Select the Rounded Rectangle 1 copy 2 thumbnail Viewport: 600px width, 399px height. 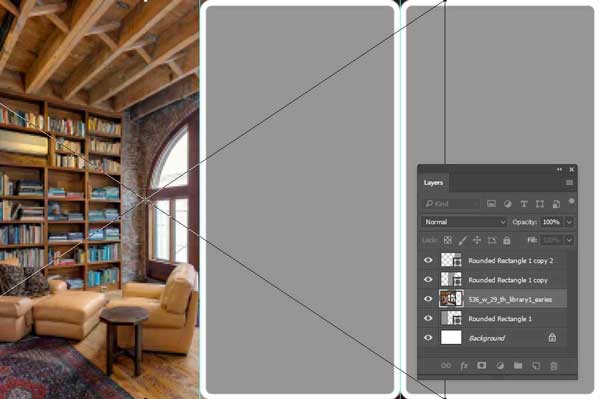coord(451,260)
